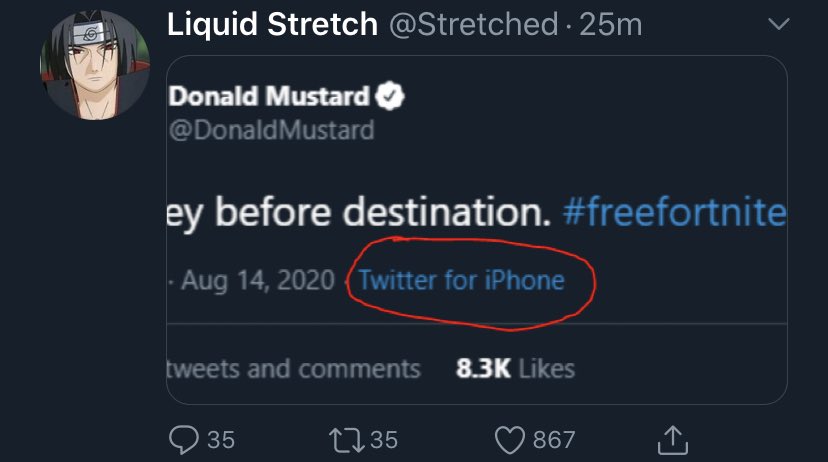This screenshot has width=828, height=462.
Task: Open the Donald Mustard name in quoted tweet
Action: pyautogui.click(x=269, y=97)
